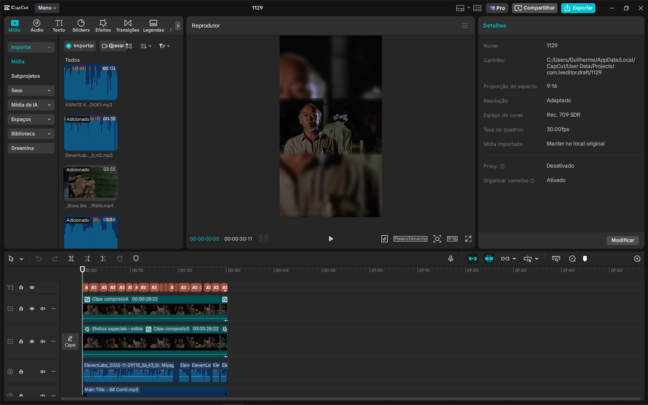Click the Modificar button in Detalhes
The width and height of the screenshot is (648, 405).
(622, 240)
